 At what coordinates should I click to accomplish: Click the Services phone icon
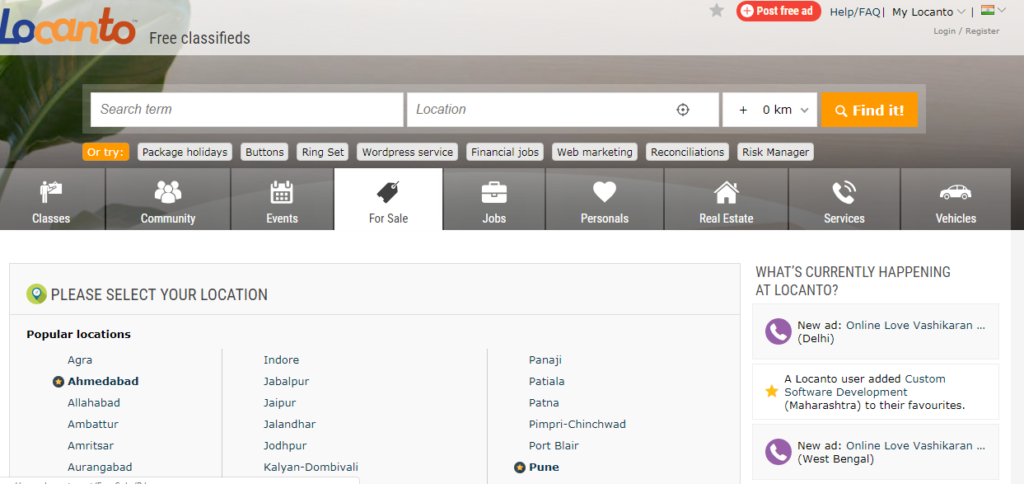pos(844,192)
